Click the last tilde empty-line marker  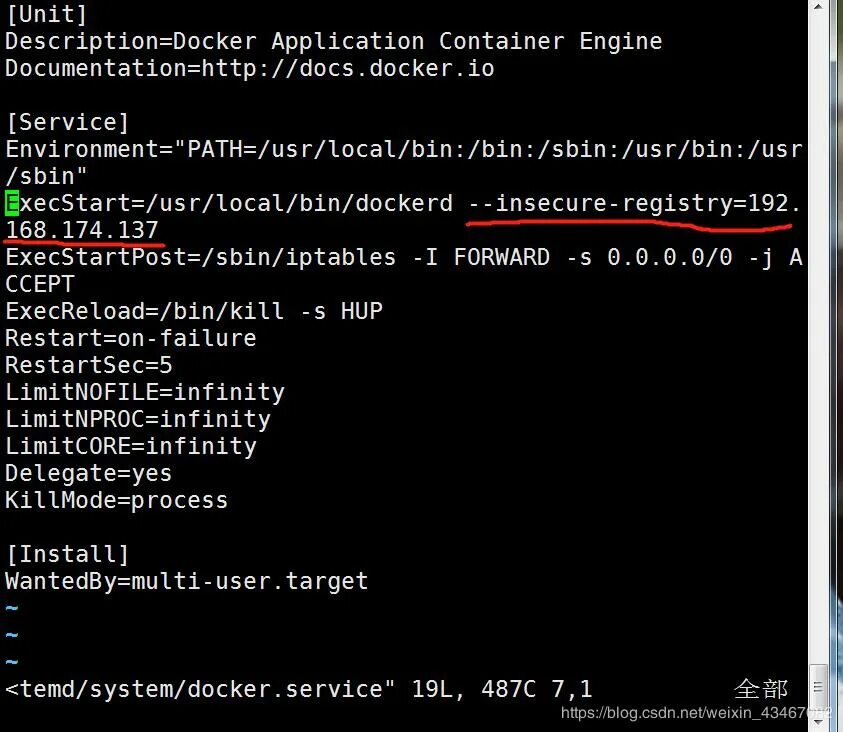11,662
